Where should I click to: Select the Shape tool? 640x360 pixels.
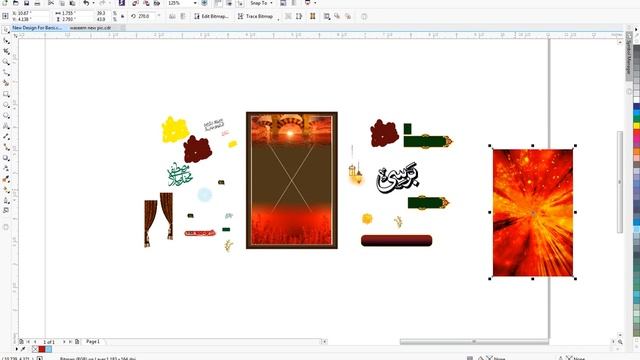click(6, 41)
